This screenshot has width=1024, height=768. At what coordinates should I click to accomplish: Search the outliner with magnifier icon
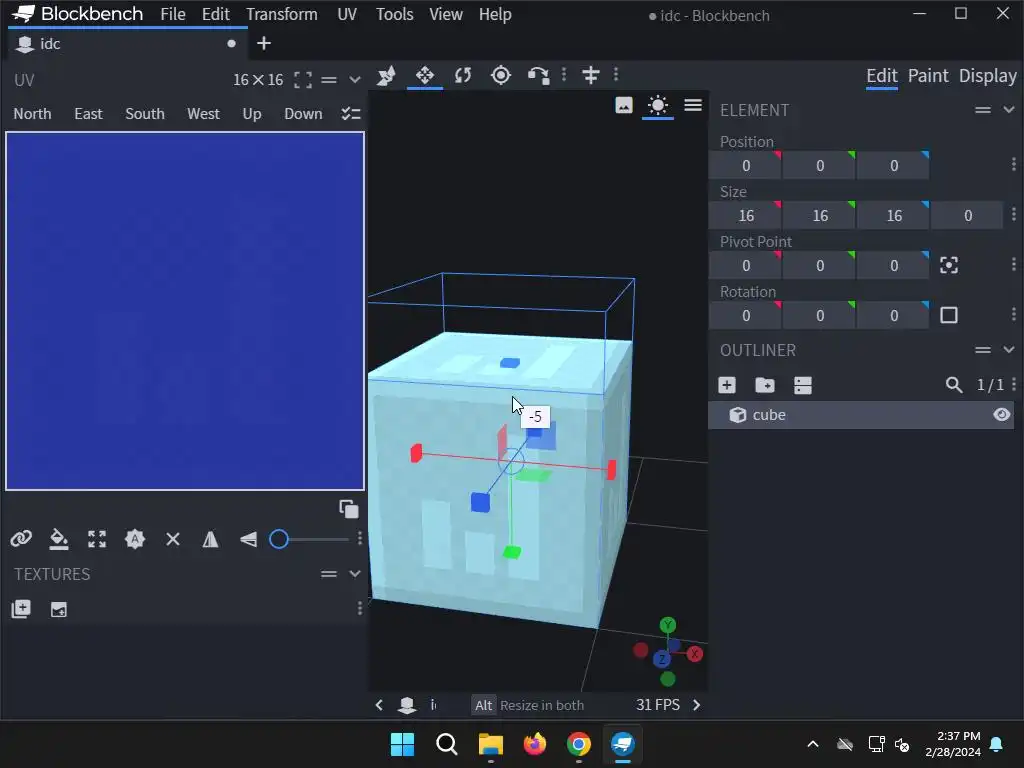(x=953, y=385)
